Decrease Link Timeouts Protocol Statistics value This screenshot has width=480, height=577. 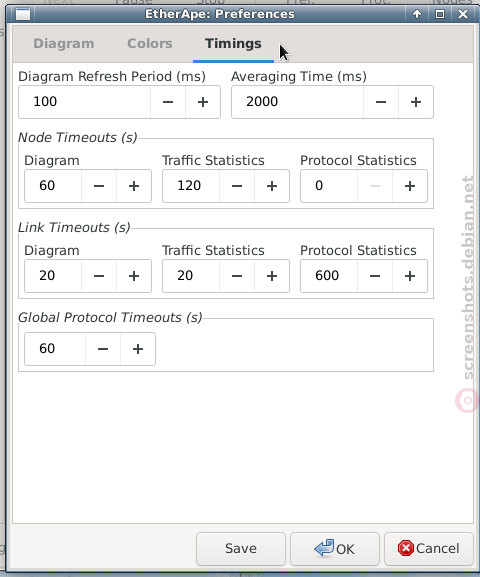pyautogui.click(x=375, y=276)
